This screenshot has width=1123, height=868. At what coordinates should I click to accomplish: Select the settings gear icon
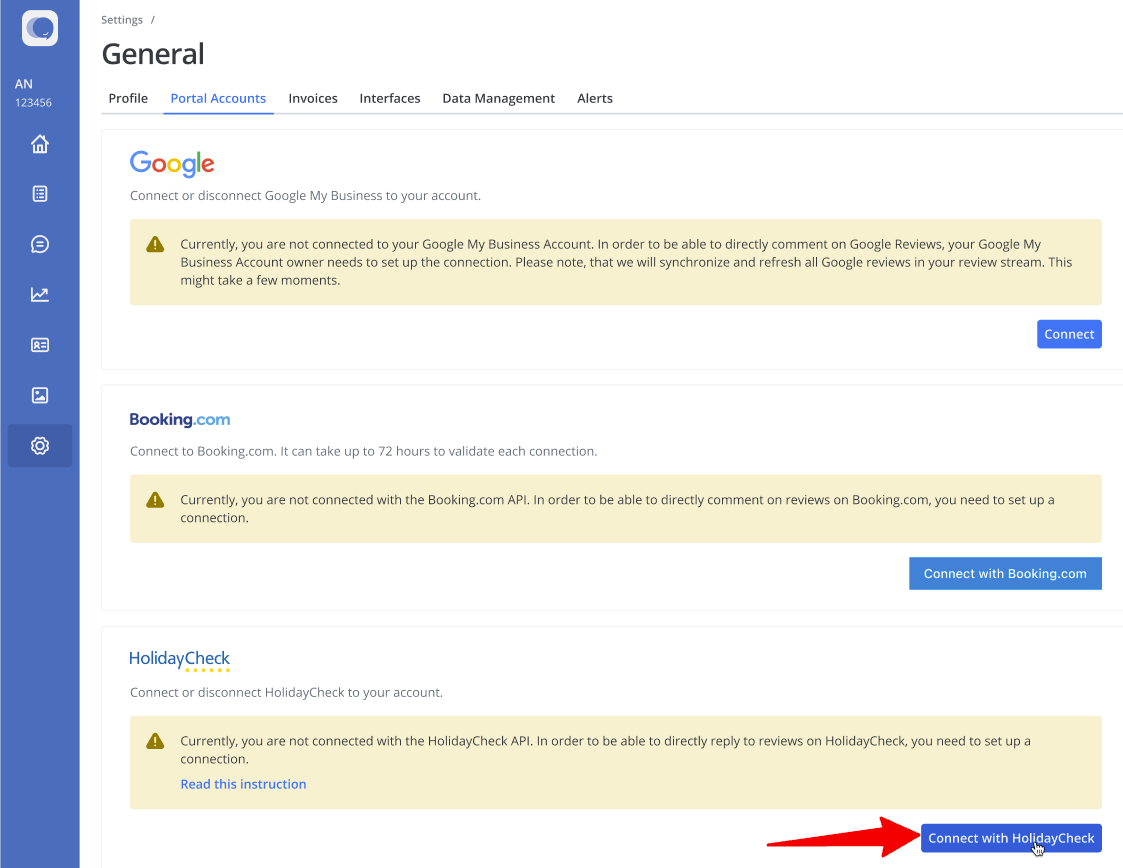40,445
